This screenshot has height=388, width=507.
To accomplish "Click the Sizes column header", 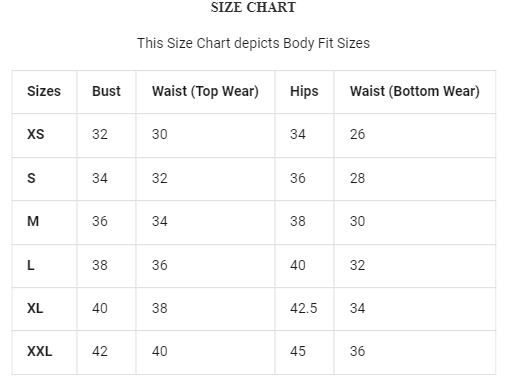I will (44, 91).
